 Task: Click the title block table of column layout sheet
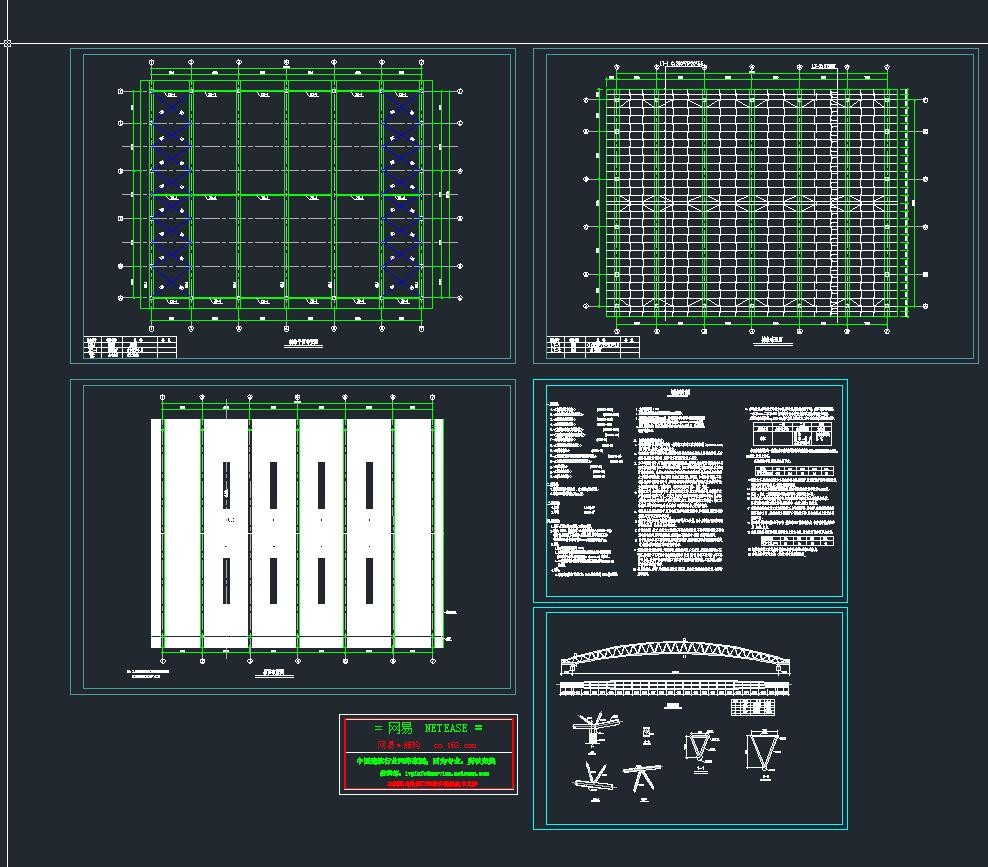[130, 347]
